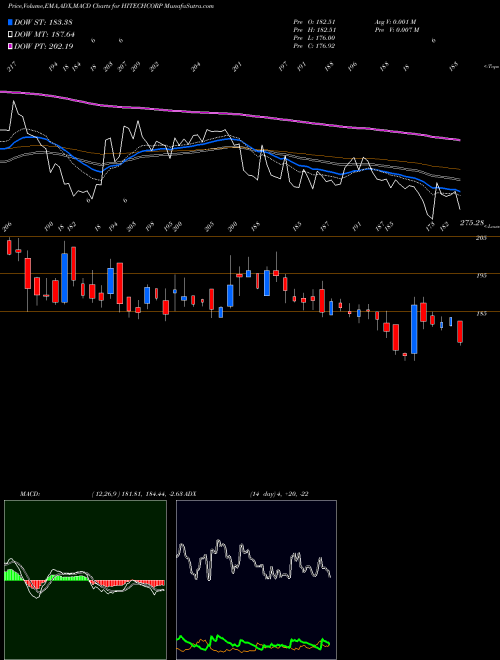Select the 'DOW PT: 202.19' legend text
The height and width of the screenshot is (660, 500).
click(44, 46)
